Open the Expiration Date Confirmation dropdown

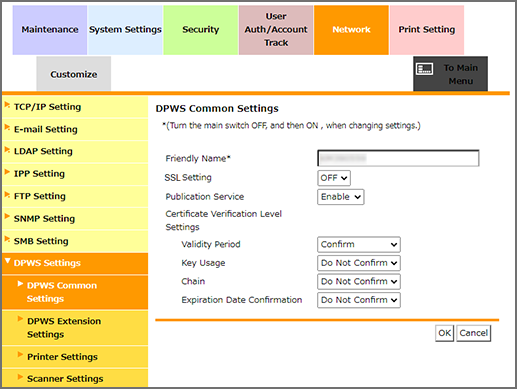coord(359,300)
